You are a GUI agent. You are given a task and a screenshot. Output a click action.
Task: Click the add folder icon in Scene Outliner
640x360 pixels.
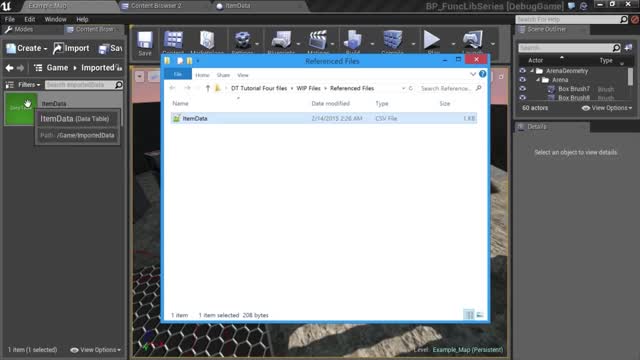click(x=628, y=48)
